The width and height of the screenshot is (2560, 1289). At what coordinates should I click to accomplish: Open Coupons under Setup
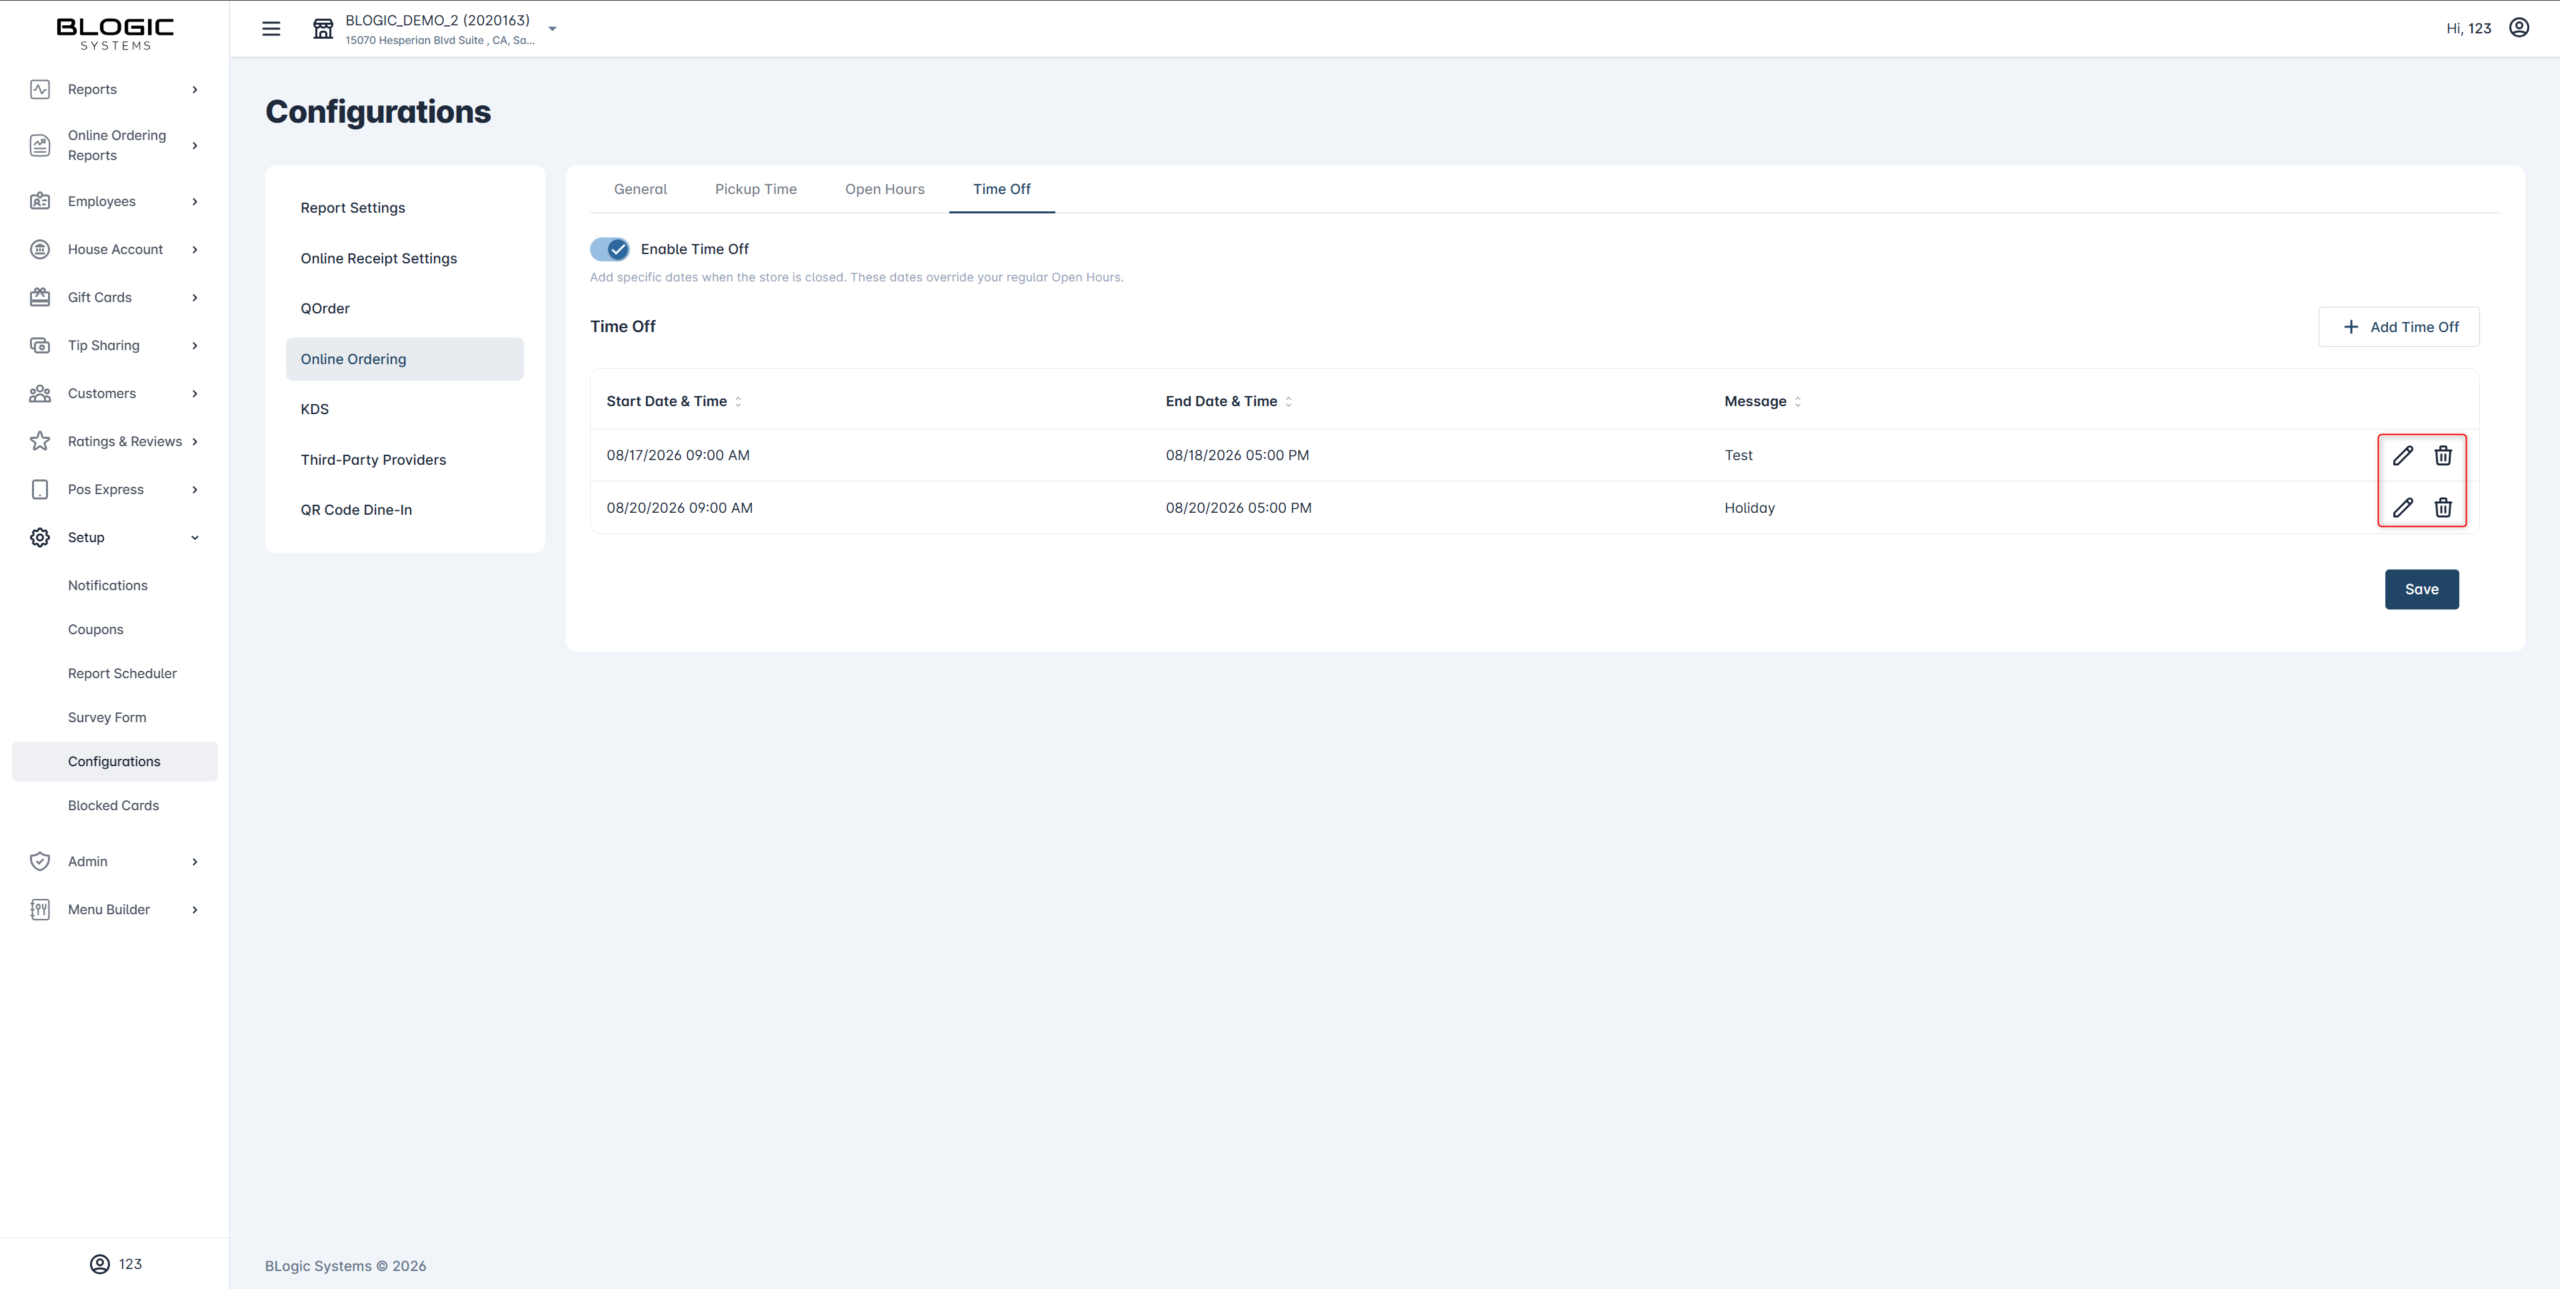[114, 629]
